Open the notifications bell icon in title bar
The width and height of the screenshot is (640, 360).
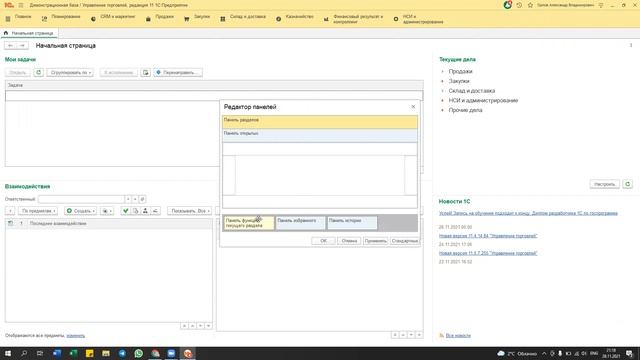pyautogui.click(x=507, y=5)
